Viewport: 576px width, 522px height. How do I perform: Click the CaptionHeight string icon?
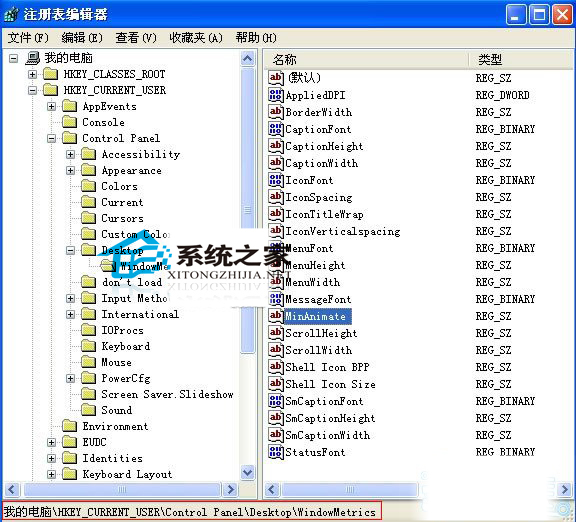coord(276,146)
